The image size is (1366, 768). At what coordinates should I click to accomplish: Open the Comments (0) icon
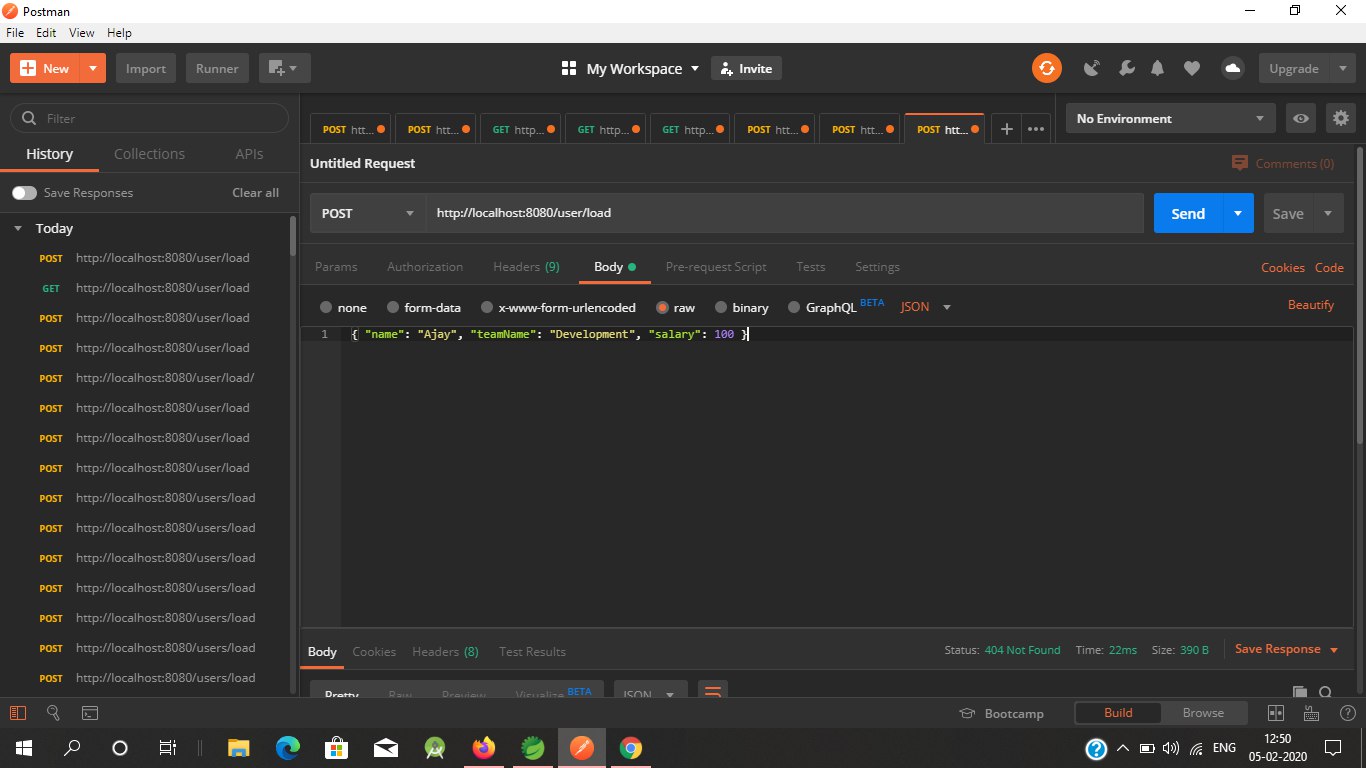(x=1240, y=163)
